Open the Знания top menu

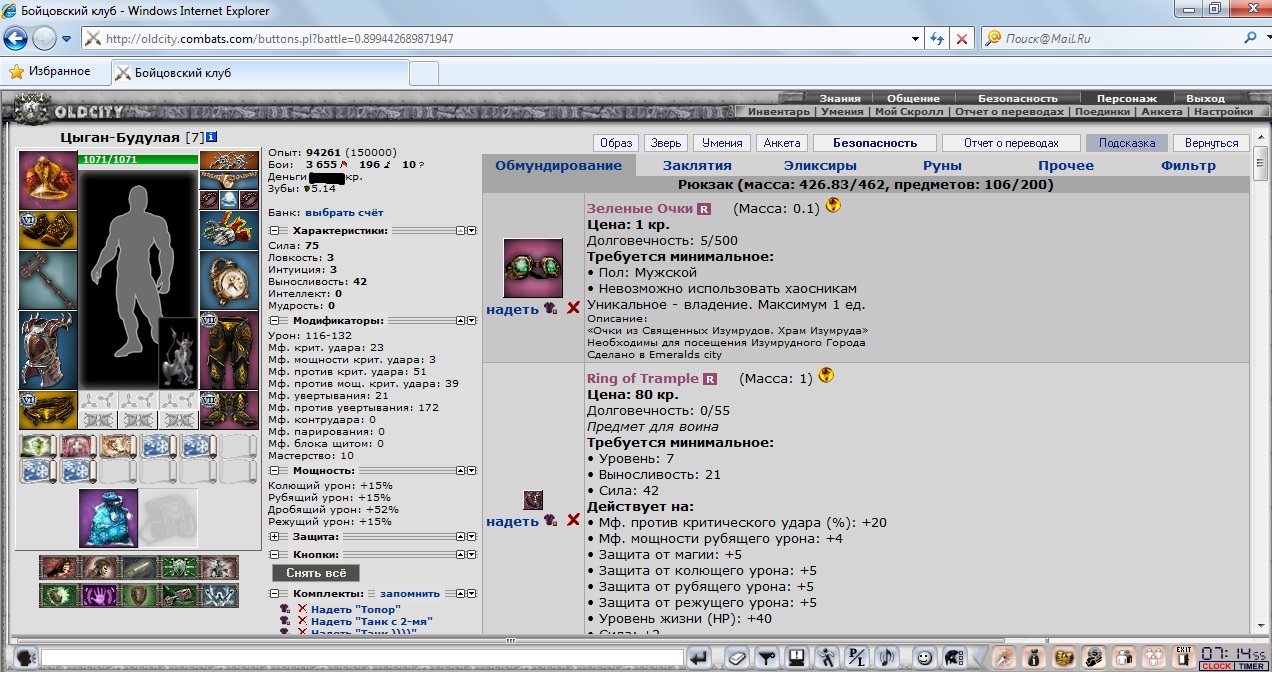(840, 99)
